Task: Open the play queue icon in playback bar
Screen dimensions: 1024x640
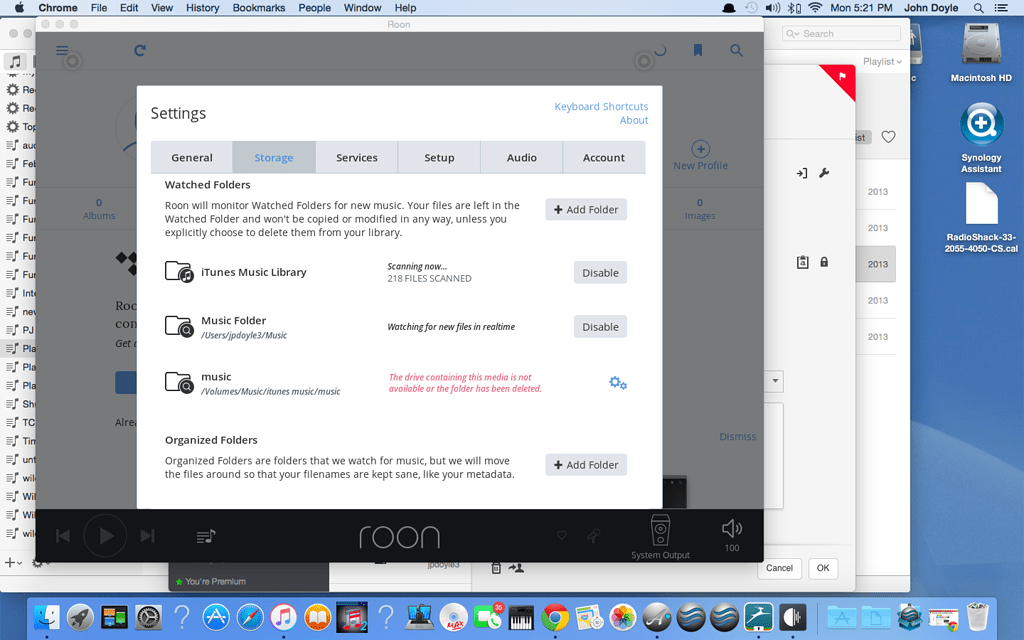Action: [x=205, y=536]
